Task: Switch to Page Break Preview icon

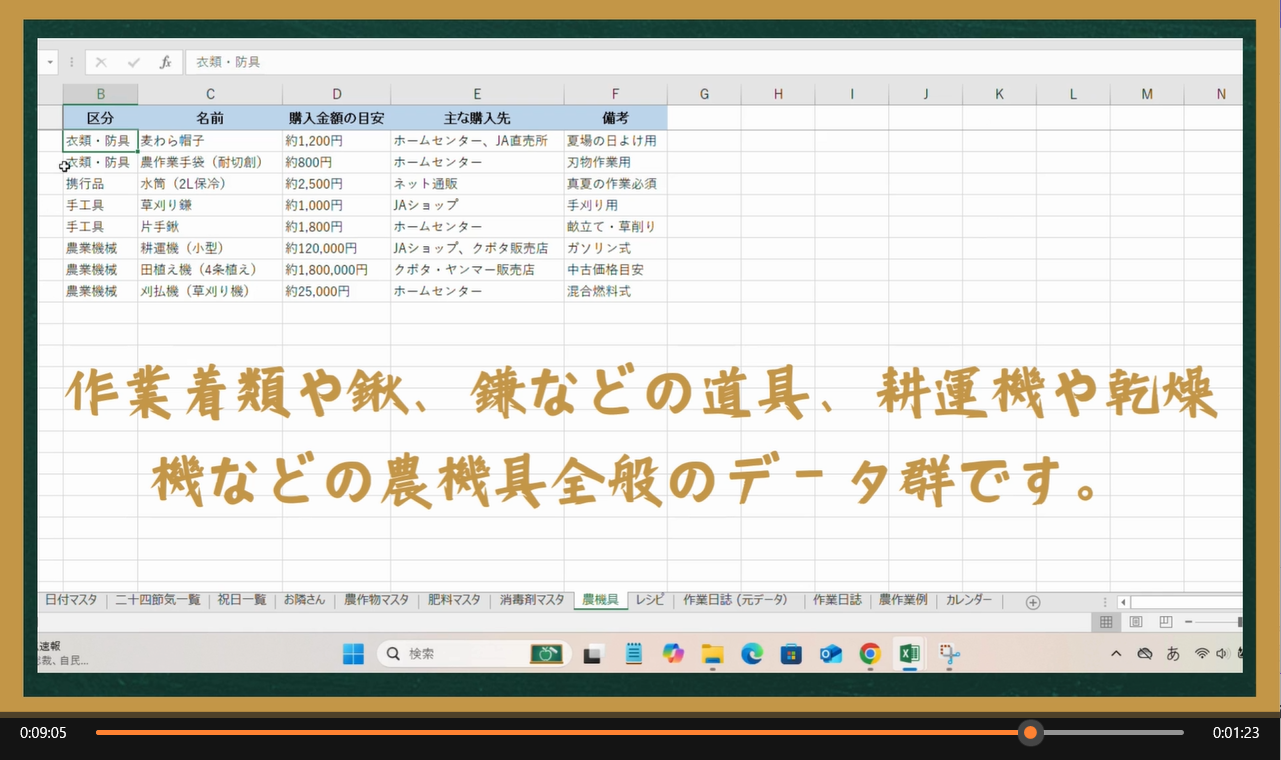Action: (1166, 622)
